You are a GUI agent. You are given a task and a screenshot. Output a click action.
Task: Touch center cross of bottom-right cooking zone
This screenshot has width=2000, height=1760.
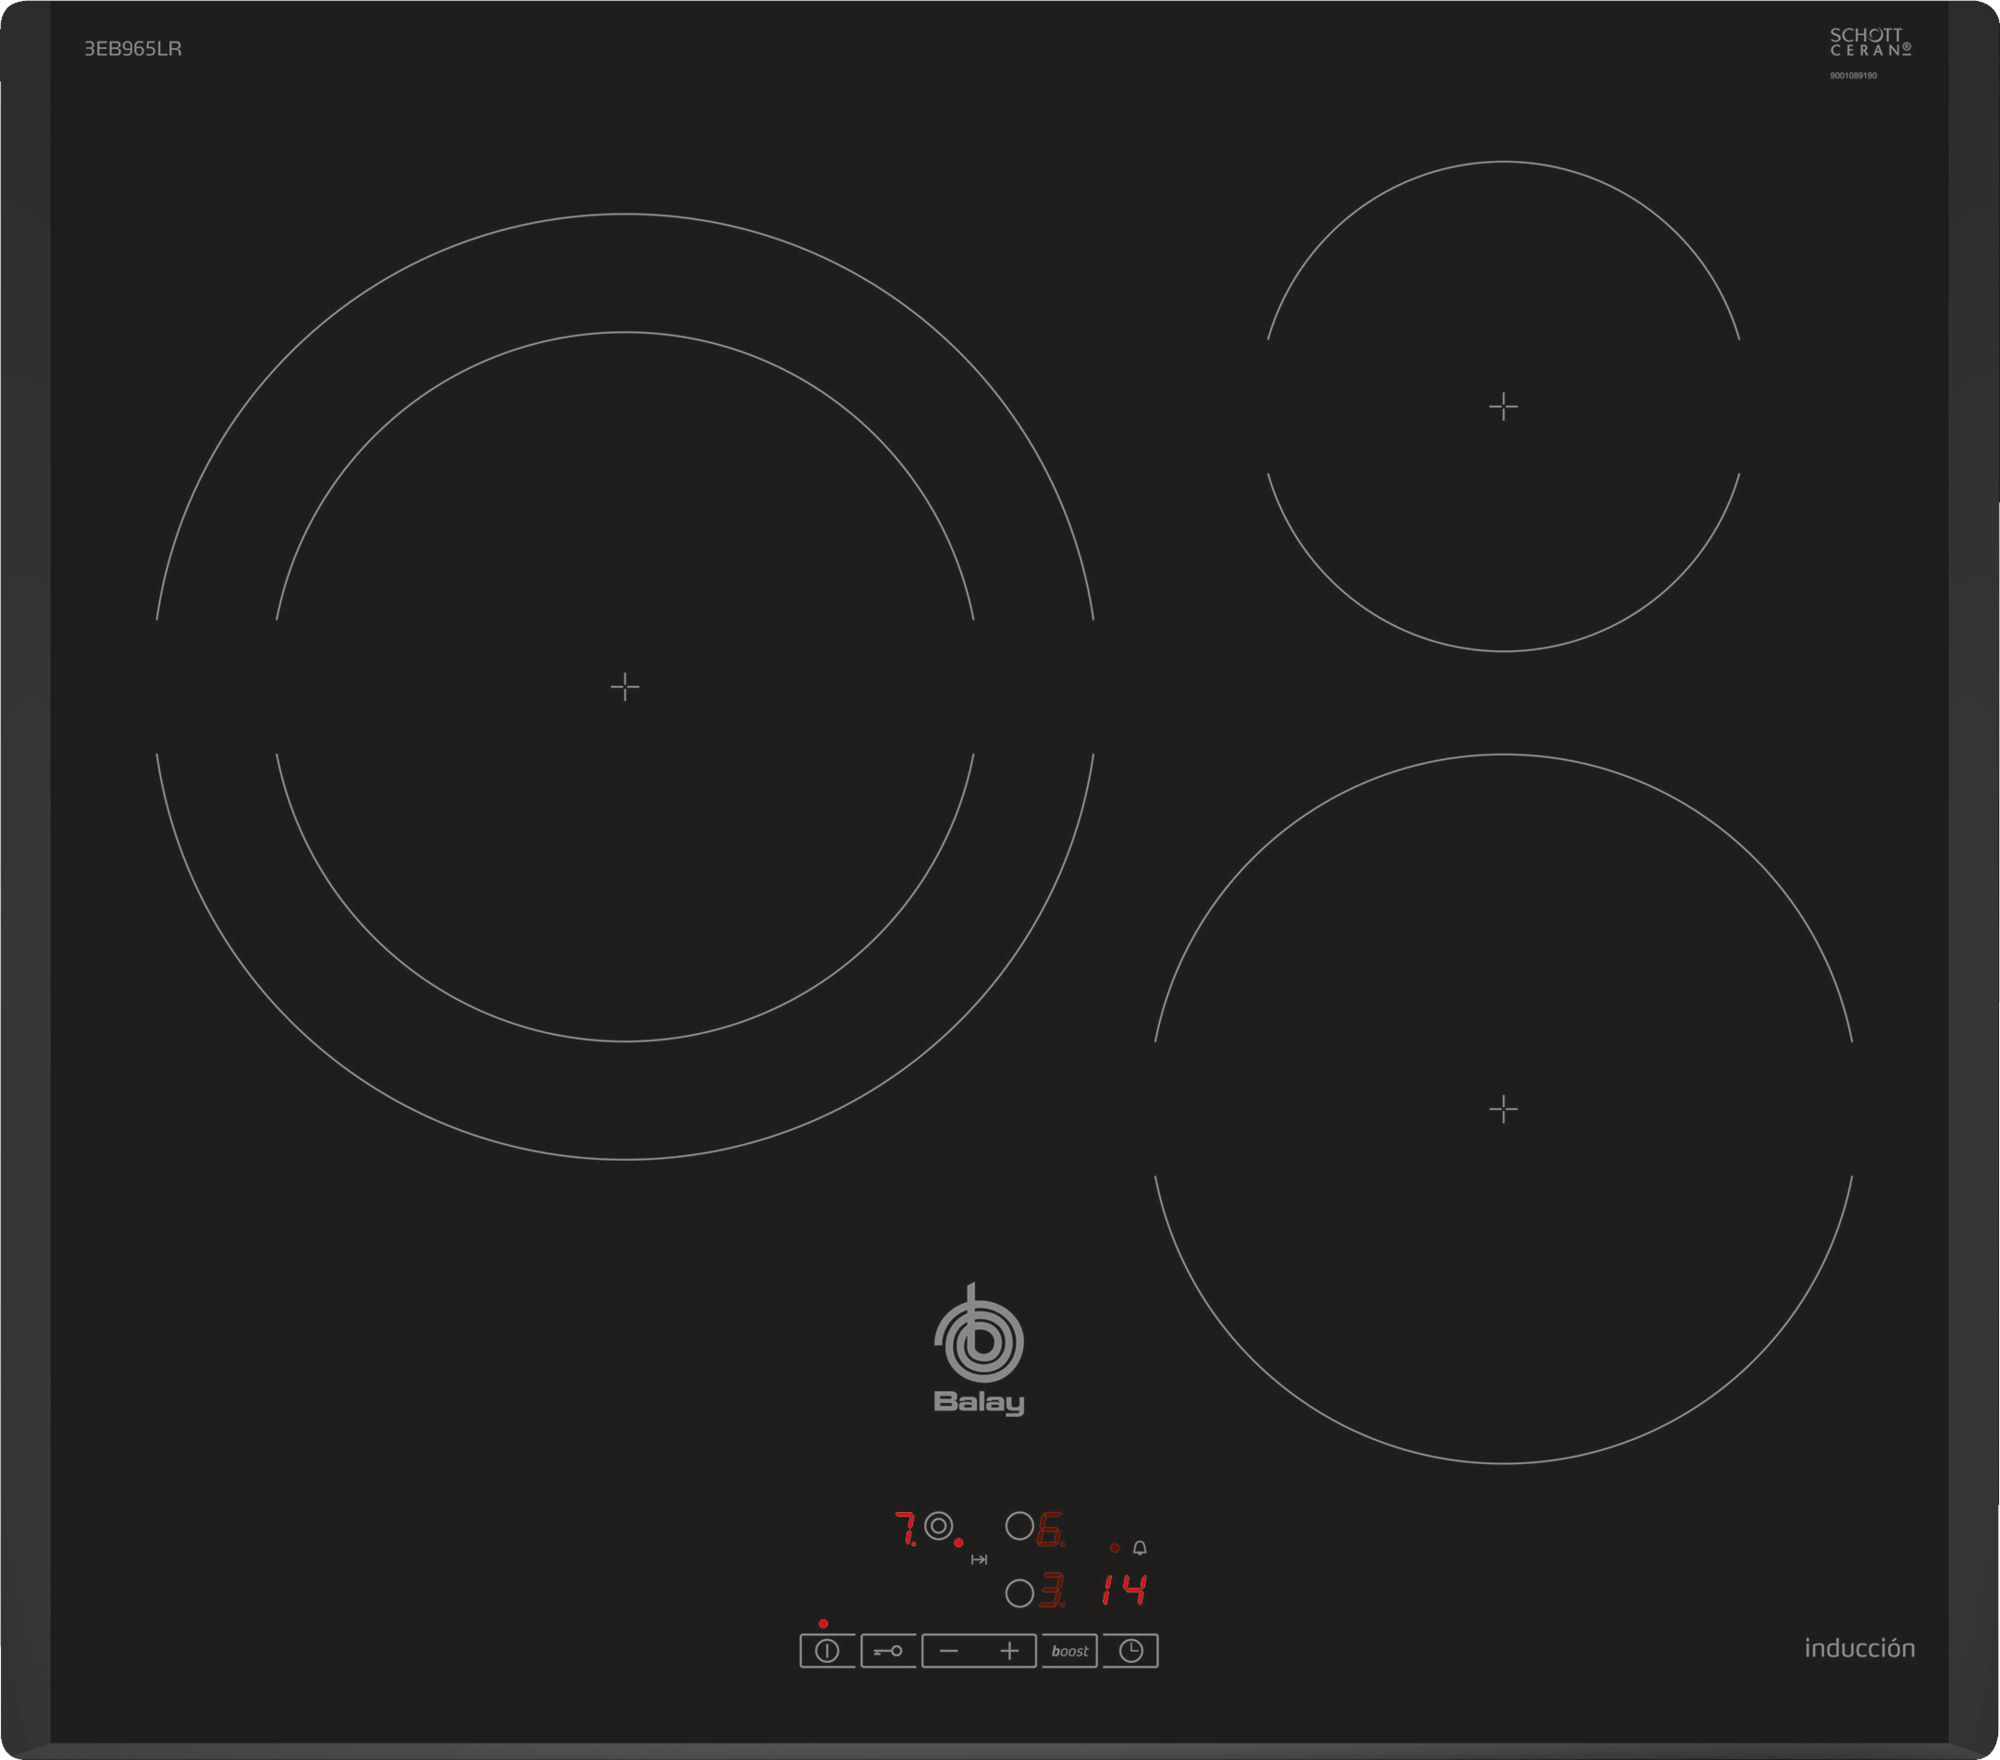pyautogui.click(x=1503, y=1109)
